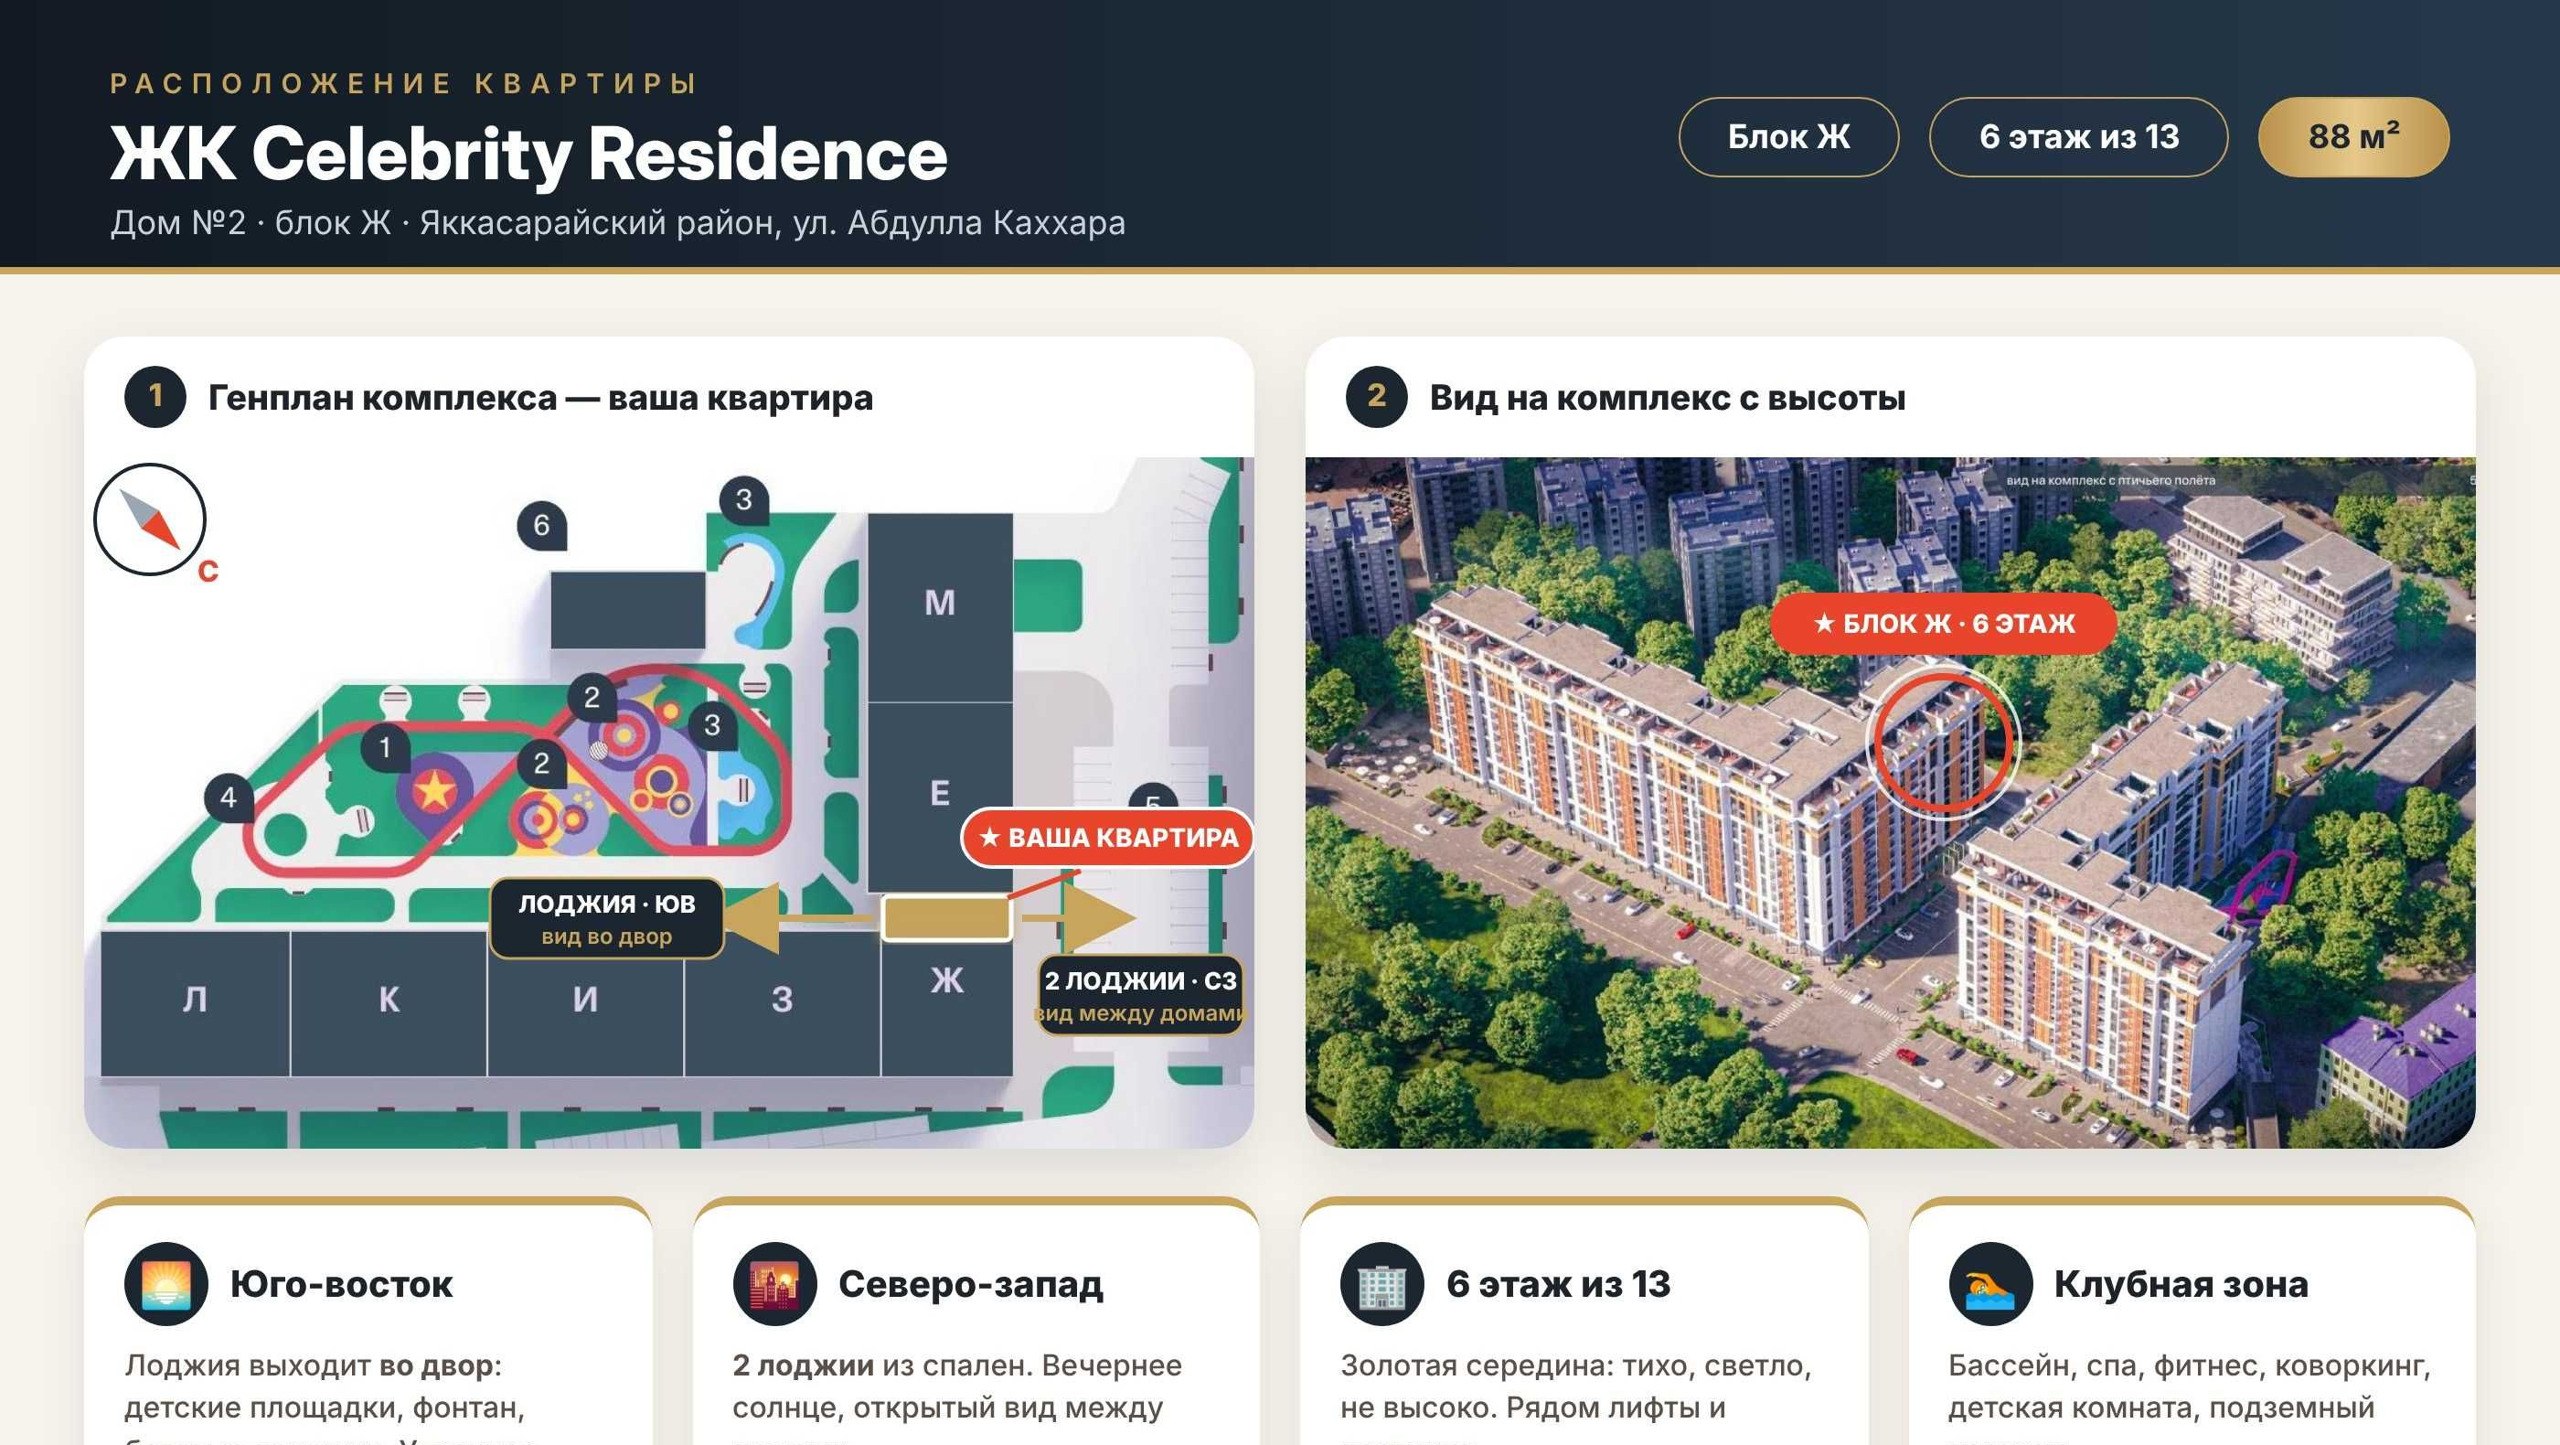Viewport: 2560px width, 1445px height.
Task: Click the red БЛОК Ж · 6 ЭТАЖ label
Action: pyautogui.click(x=1944, y=623)
